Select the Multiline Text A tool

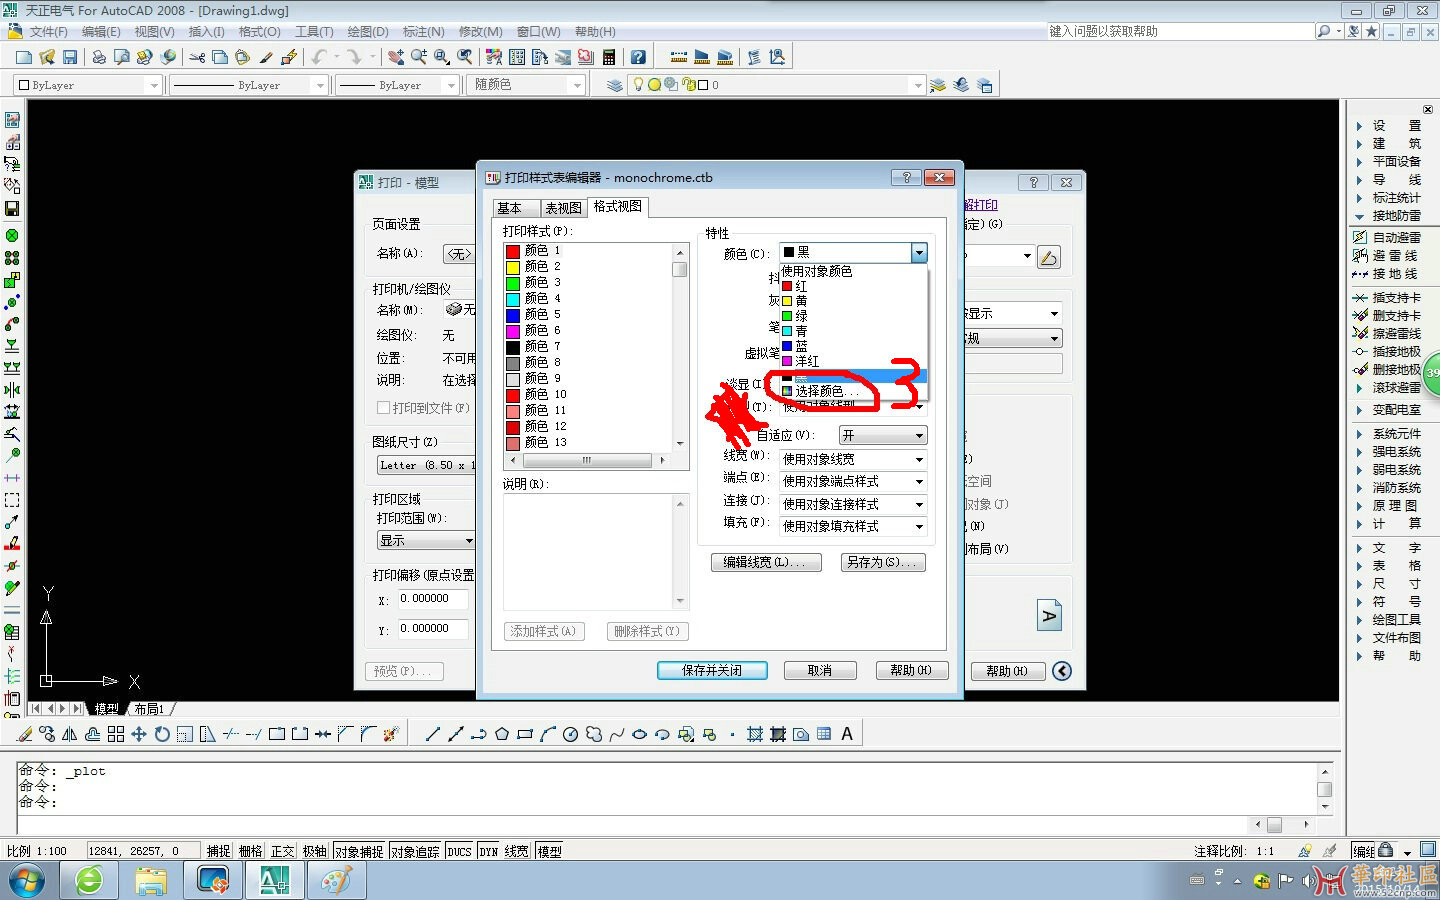tap(847, 734)
